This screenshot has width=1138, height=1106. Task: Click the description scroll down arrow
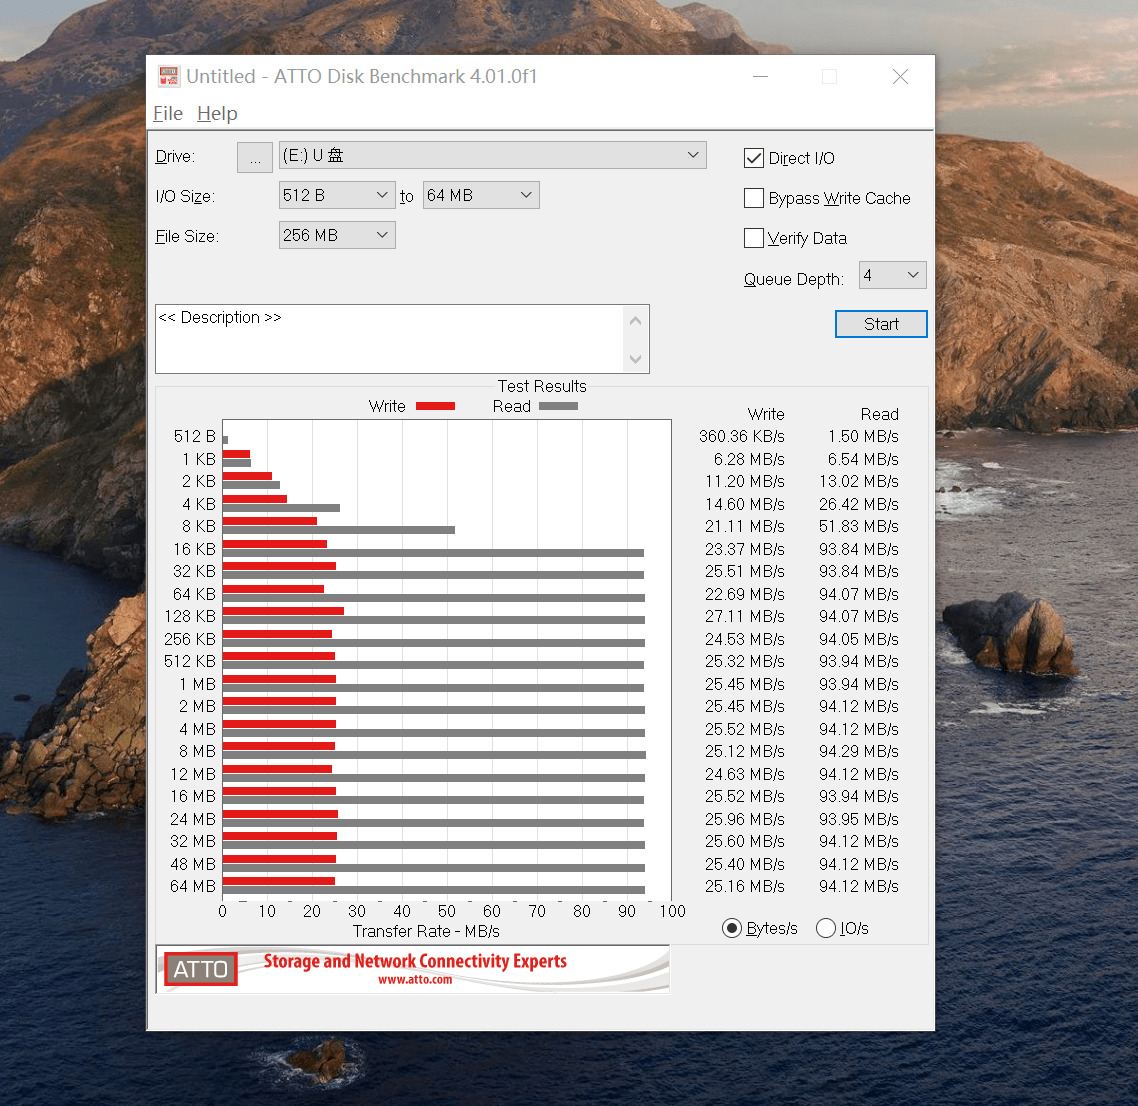click(x=636, y=359)
